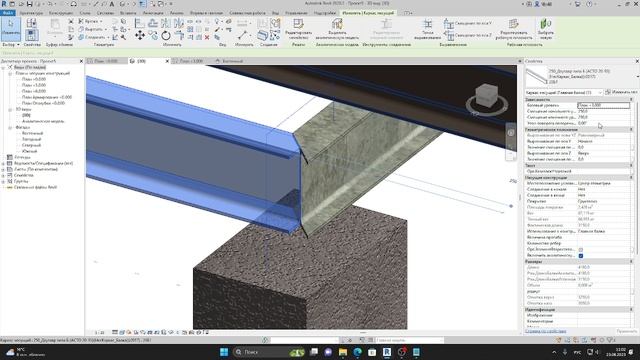Collapse the 3D виды tree node
Image resolution: width=640 pixels, height=360 pixels.
tap(10, 109)
